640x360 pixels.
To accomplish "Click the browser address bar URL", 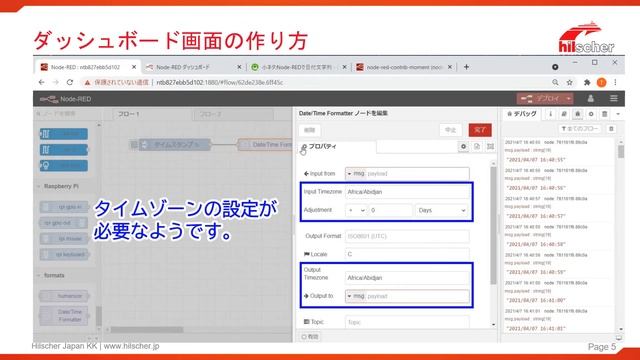I will (220, 82).
